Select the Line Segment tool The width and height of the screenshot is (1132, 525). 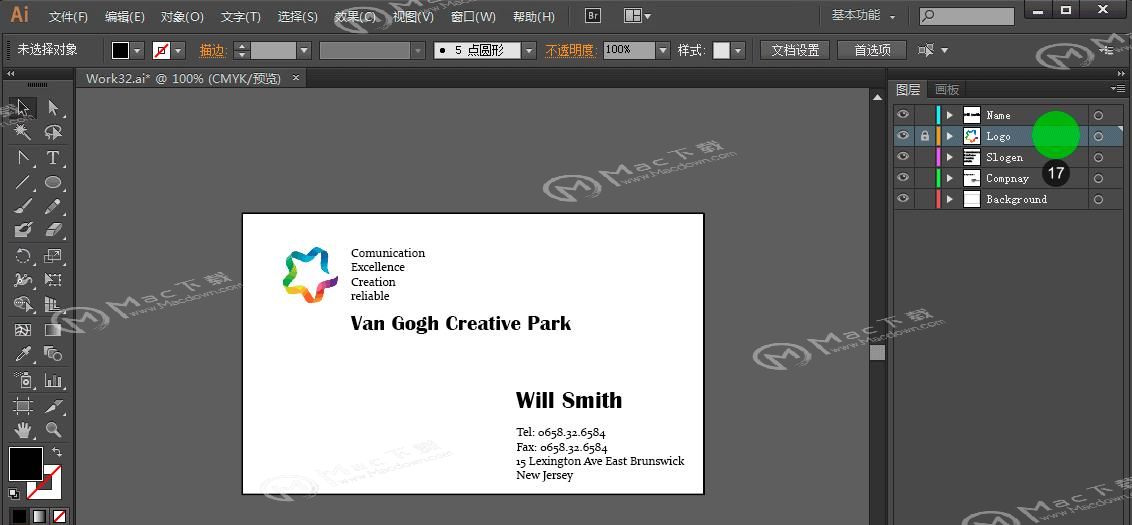point(23,182)
